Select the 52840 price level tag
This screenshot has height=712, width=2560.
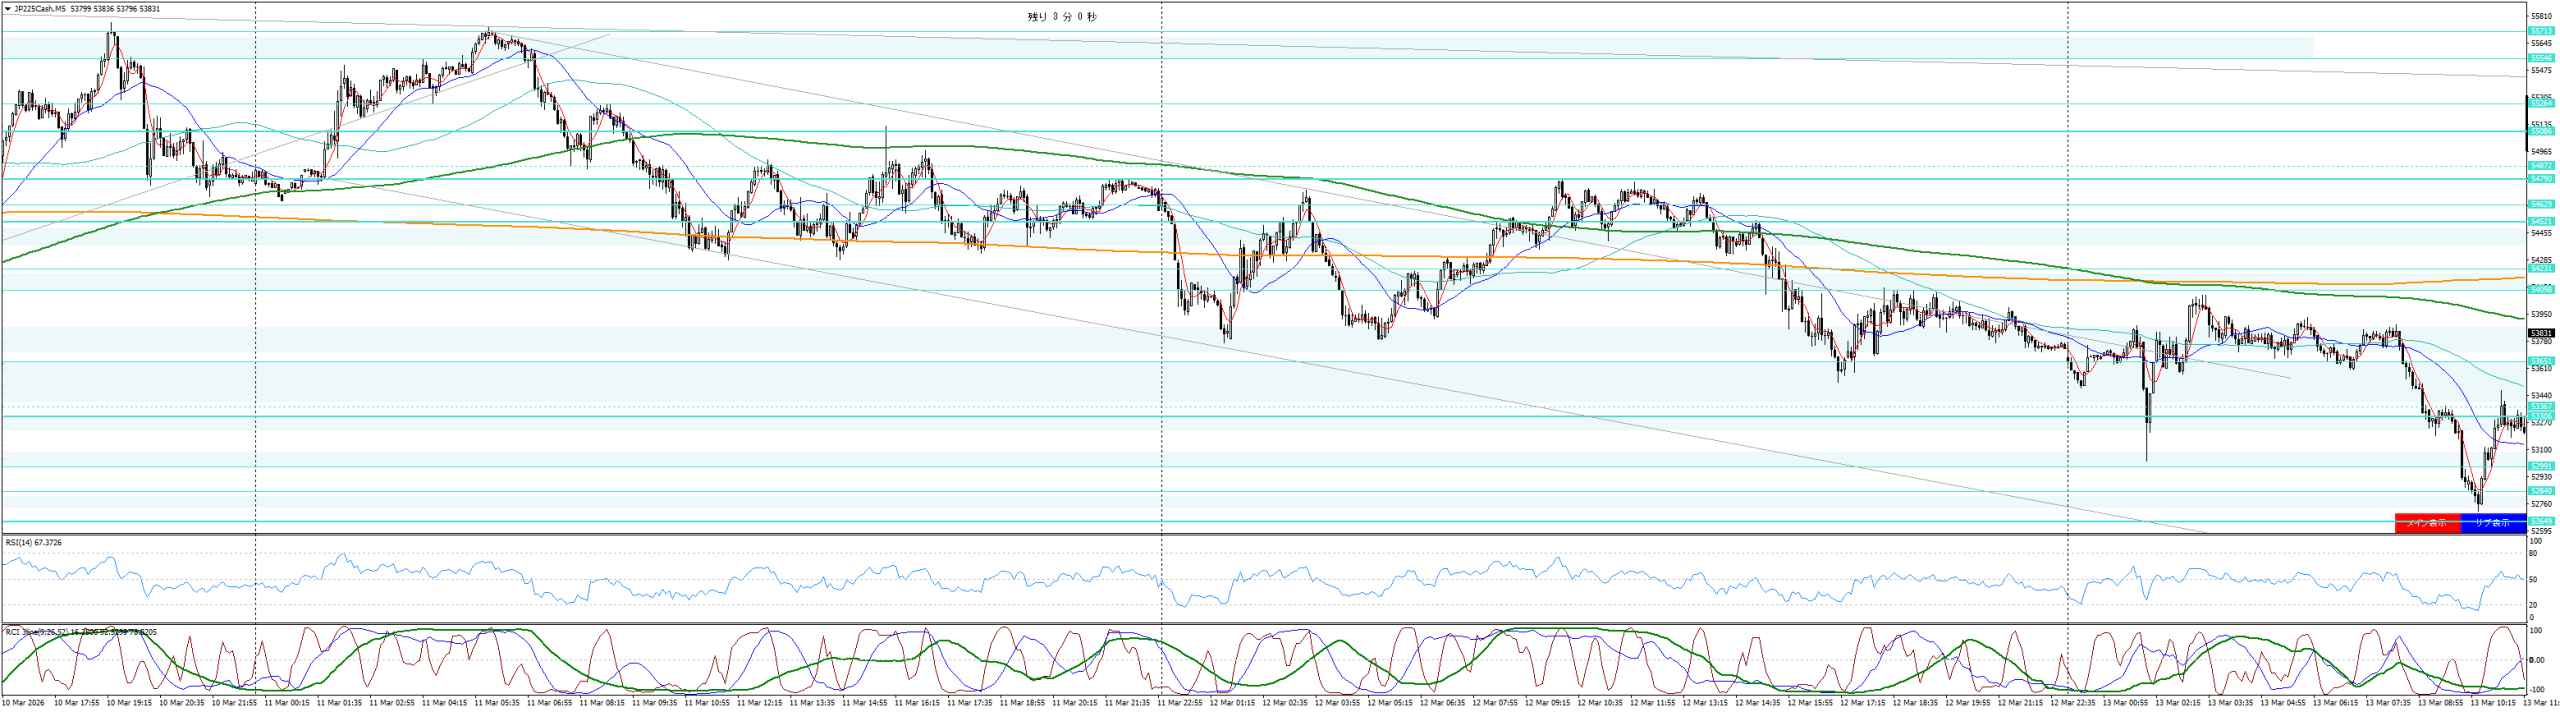coord(2541,491)
